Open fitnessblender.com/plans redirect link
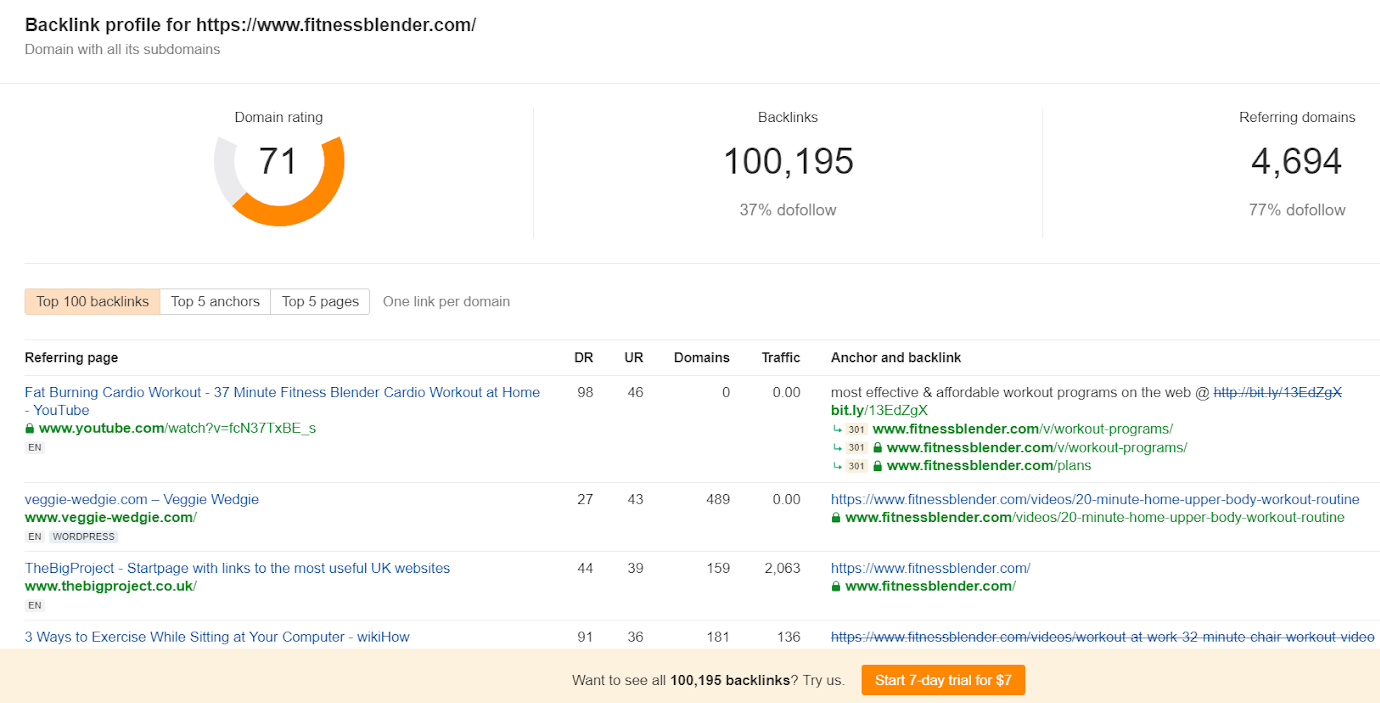 click(989, 465)
